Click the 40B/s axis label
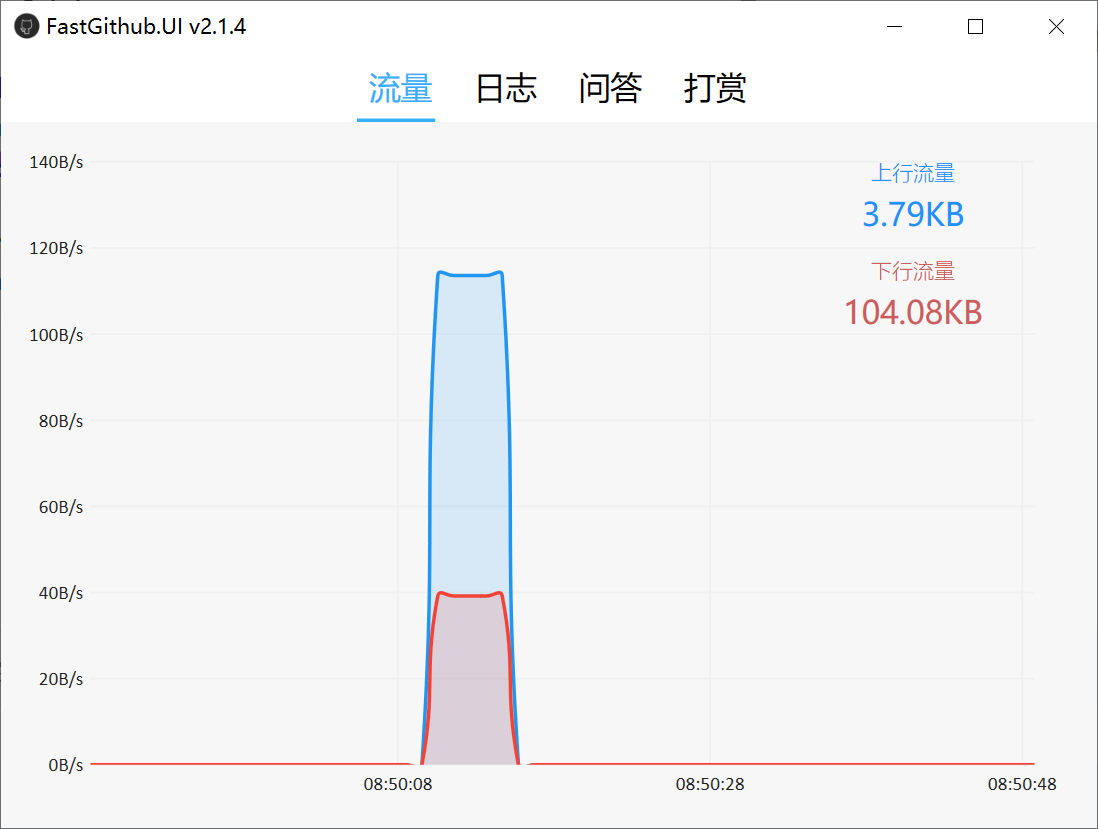This screenshot has height=829, width=1098. (61, 594)
